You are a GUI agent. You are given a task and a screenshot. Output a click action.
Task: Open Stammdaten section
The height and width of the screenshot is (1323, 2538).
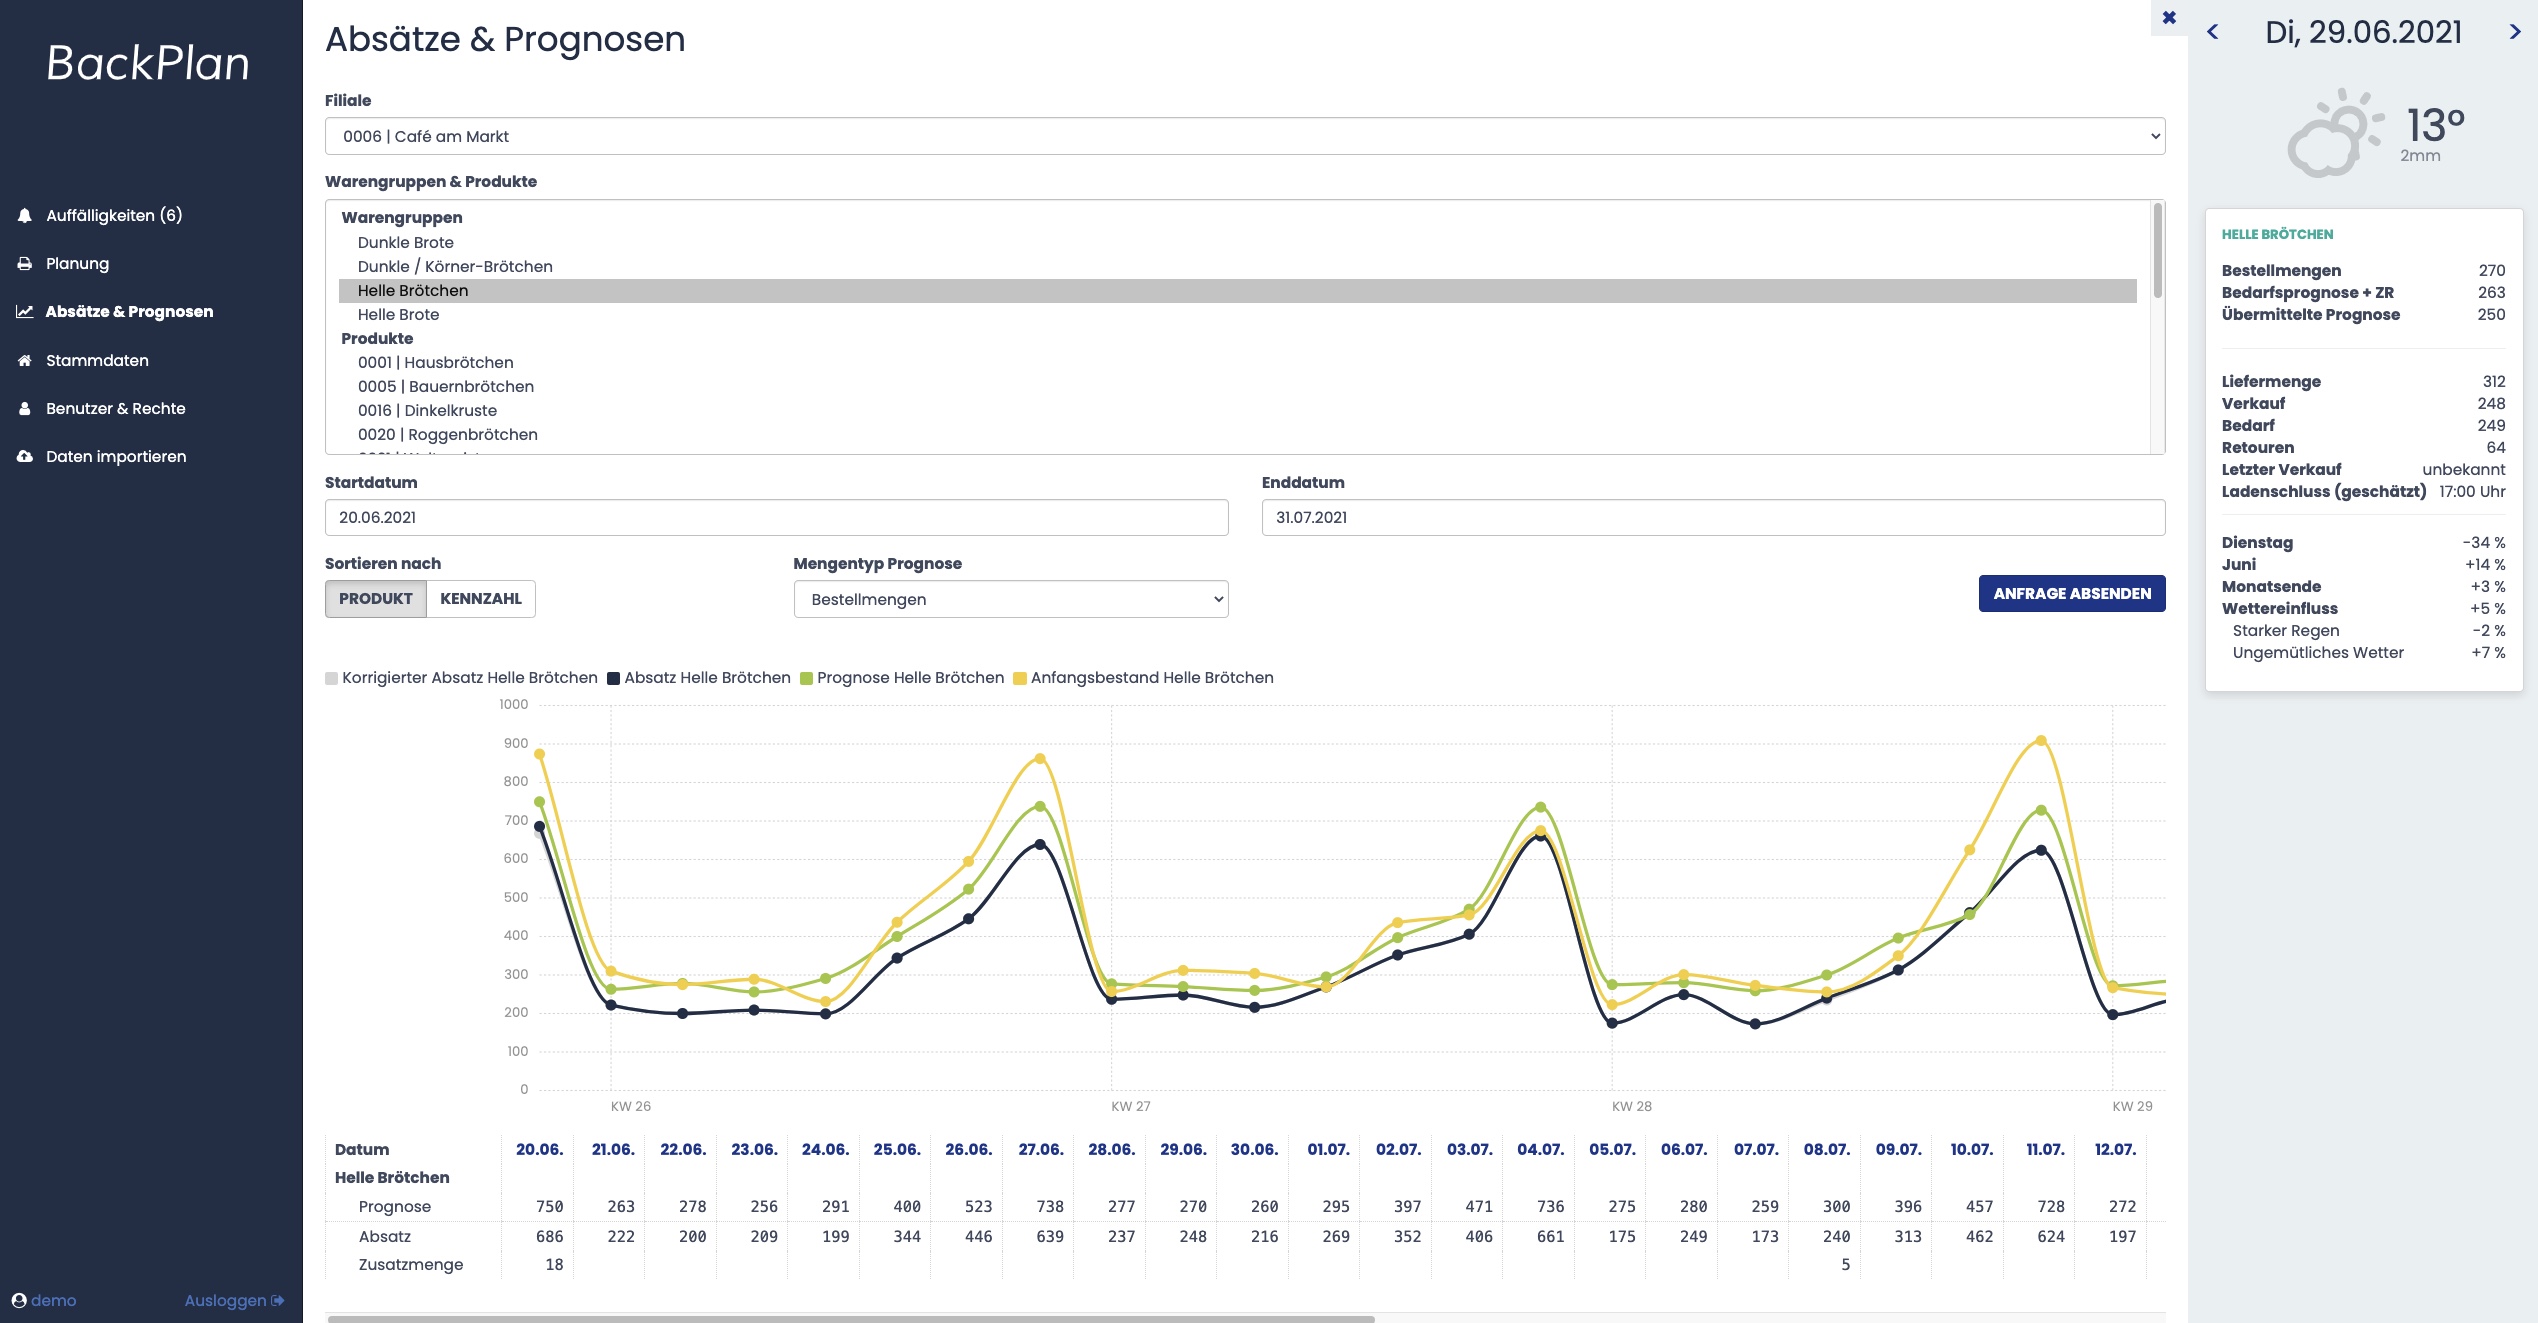(x=97, y=360)
